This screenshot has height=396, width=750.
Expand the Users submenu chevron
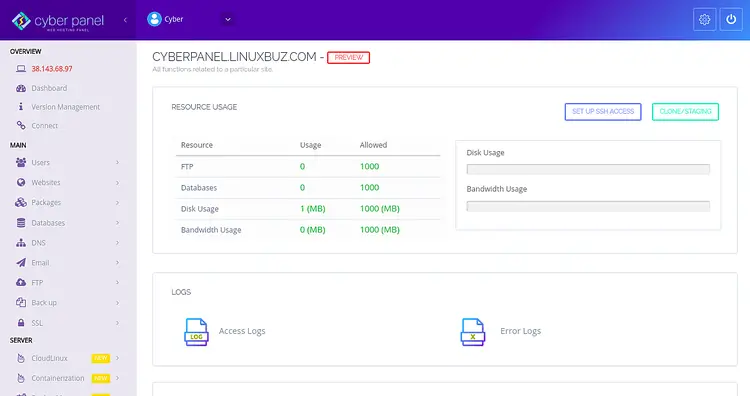[x=118, y=163]
